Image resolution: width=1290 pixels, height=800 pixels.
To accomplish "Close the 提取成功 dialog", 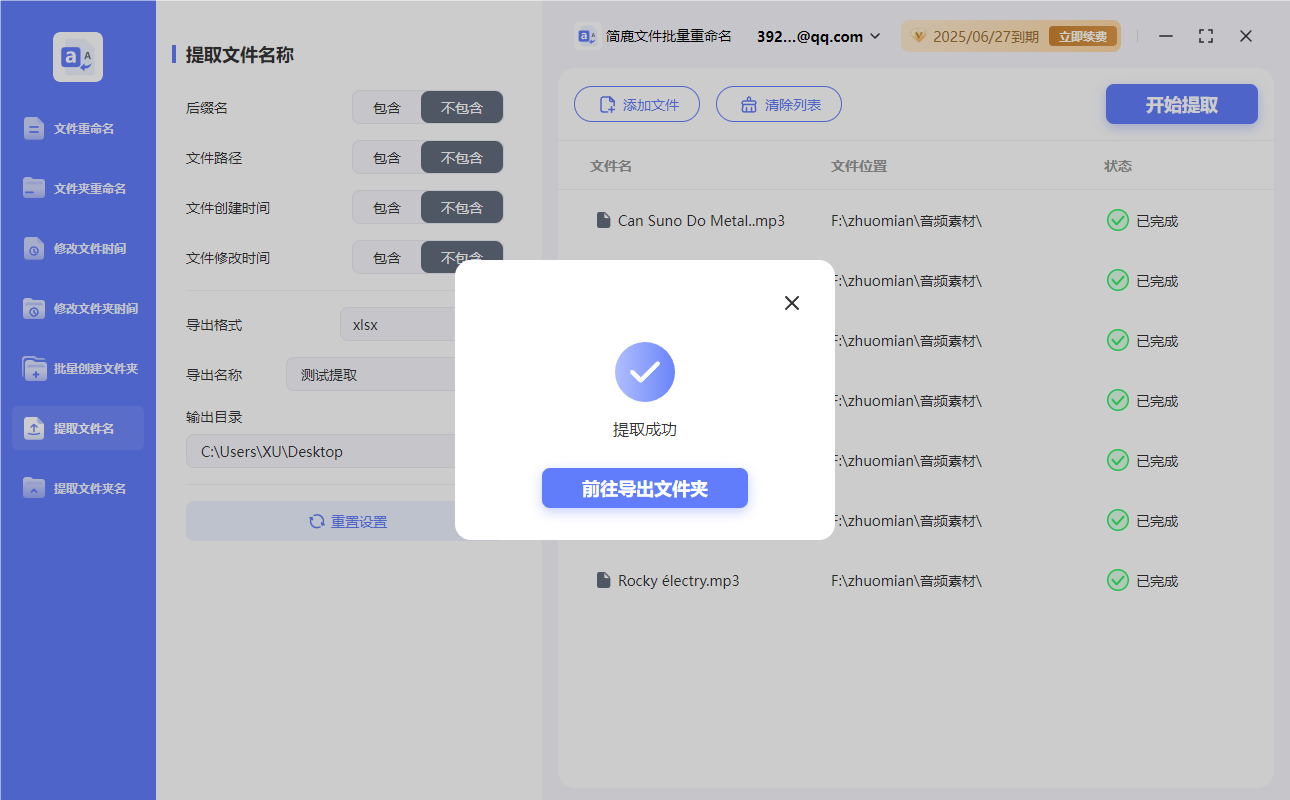I will (x=791, y=302).
